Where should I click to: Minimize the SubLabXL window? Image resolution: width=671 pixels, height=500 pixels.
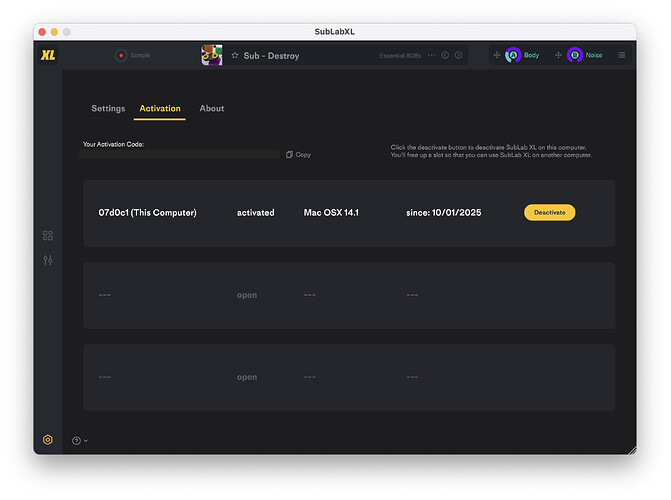(54, 32)
